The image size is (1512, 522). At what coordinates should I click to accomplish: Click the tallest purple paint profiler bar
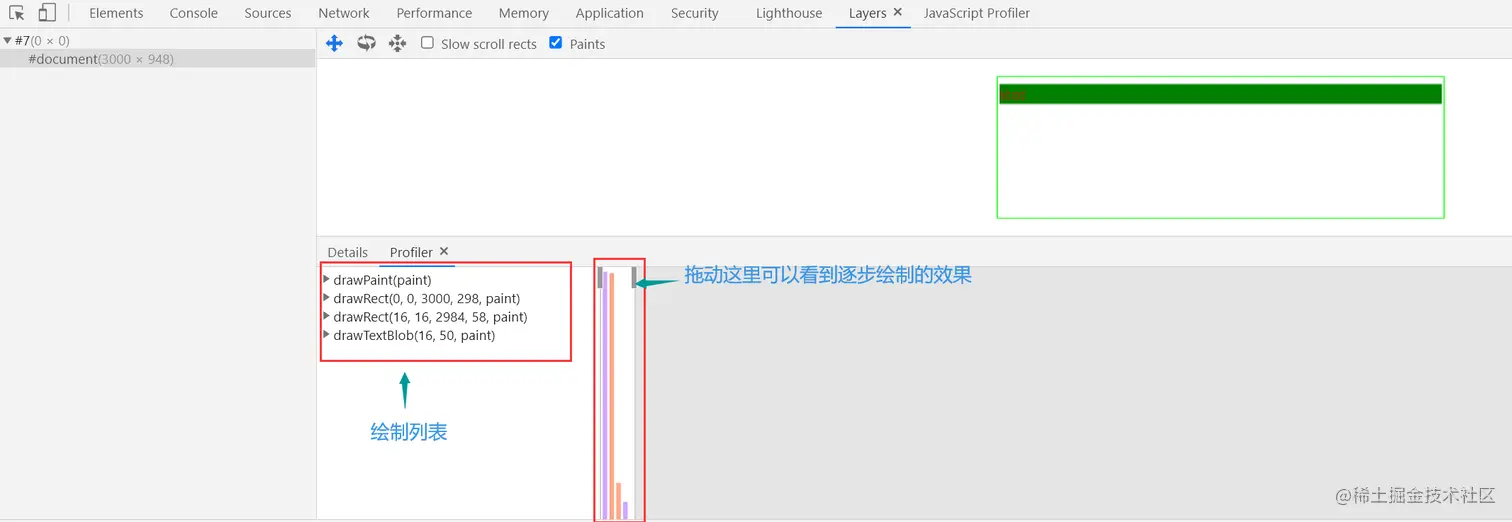point(605,395)
